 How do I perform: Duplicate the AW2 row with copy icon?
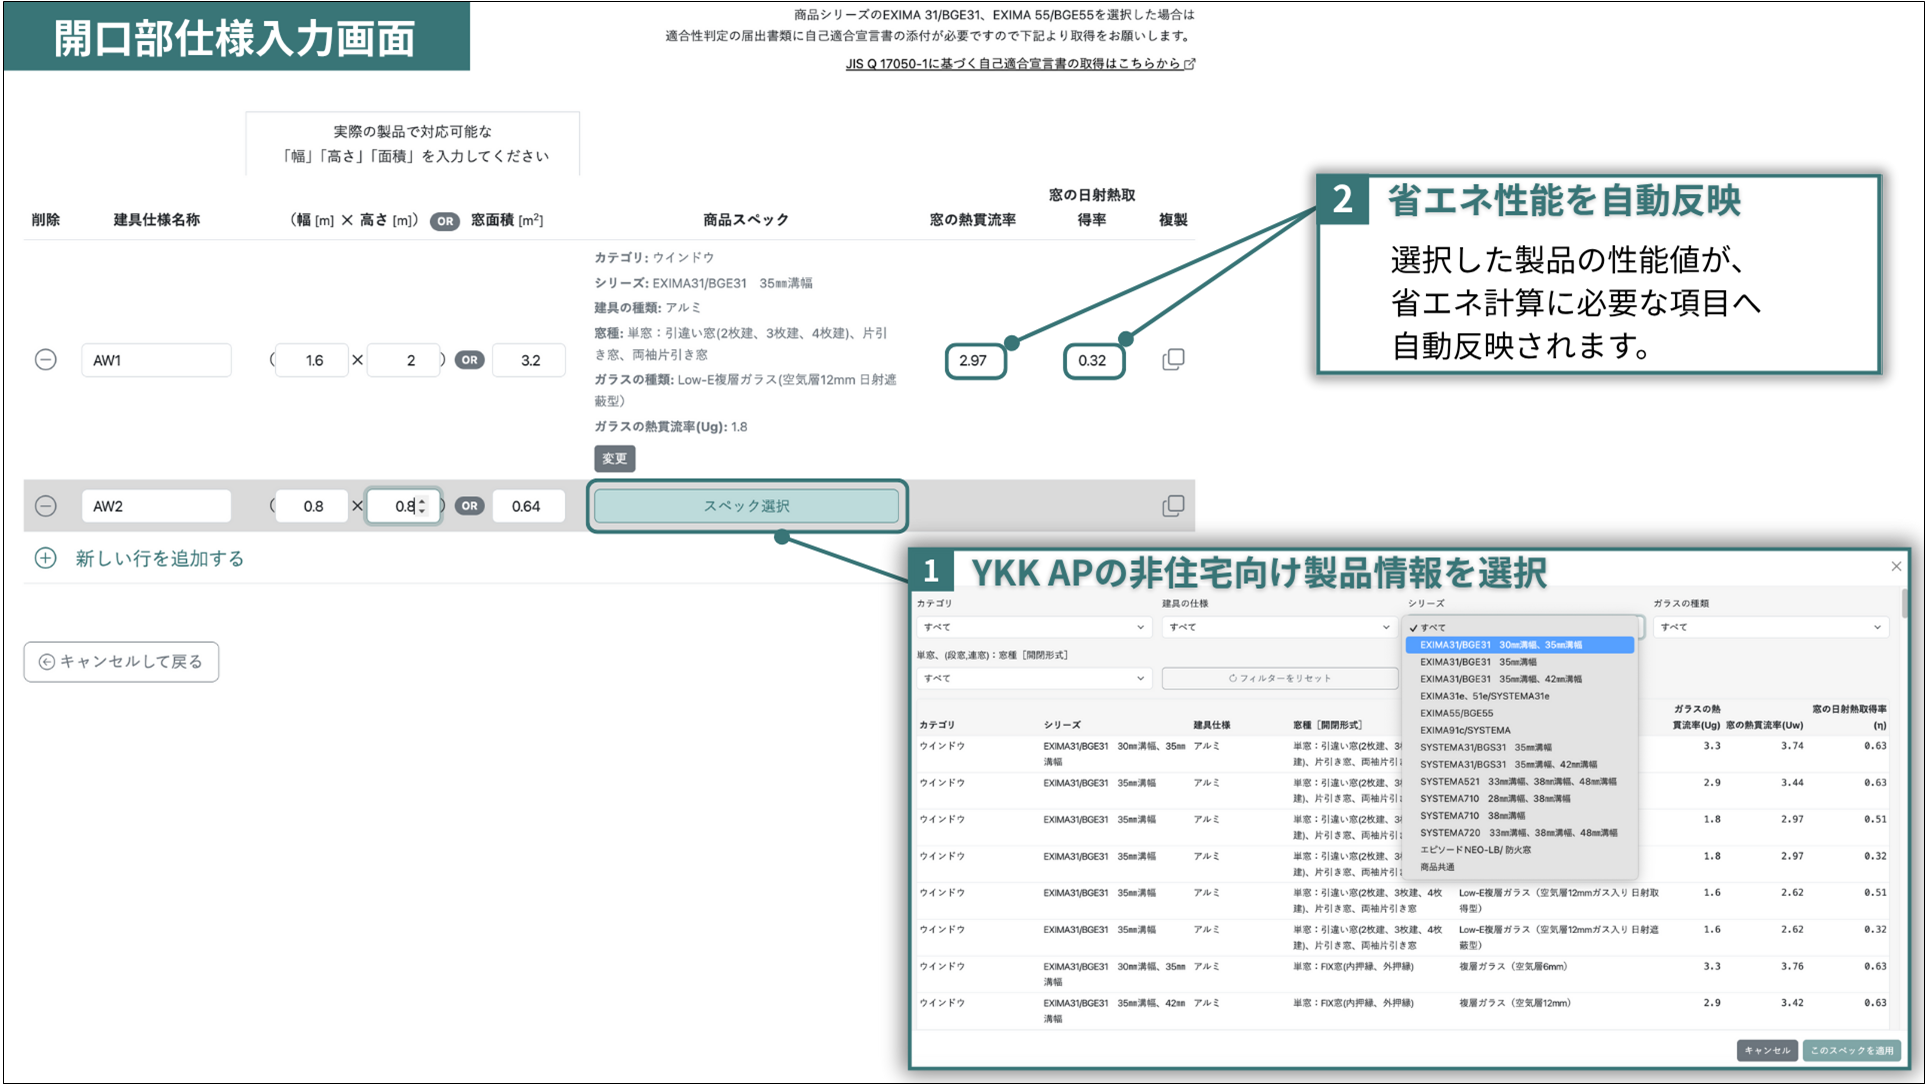click(1173, 506)
